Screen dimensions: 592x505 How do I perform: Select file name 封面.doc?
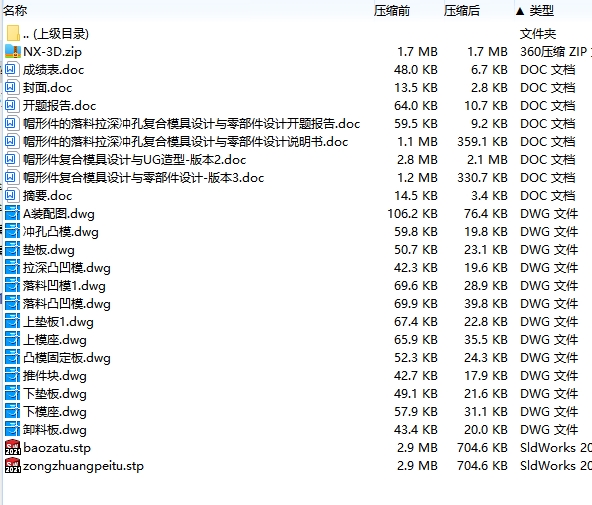click(x=48, y=88)
